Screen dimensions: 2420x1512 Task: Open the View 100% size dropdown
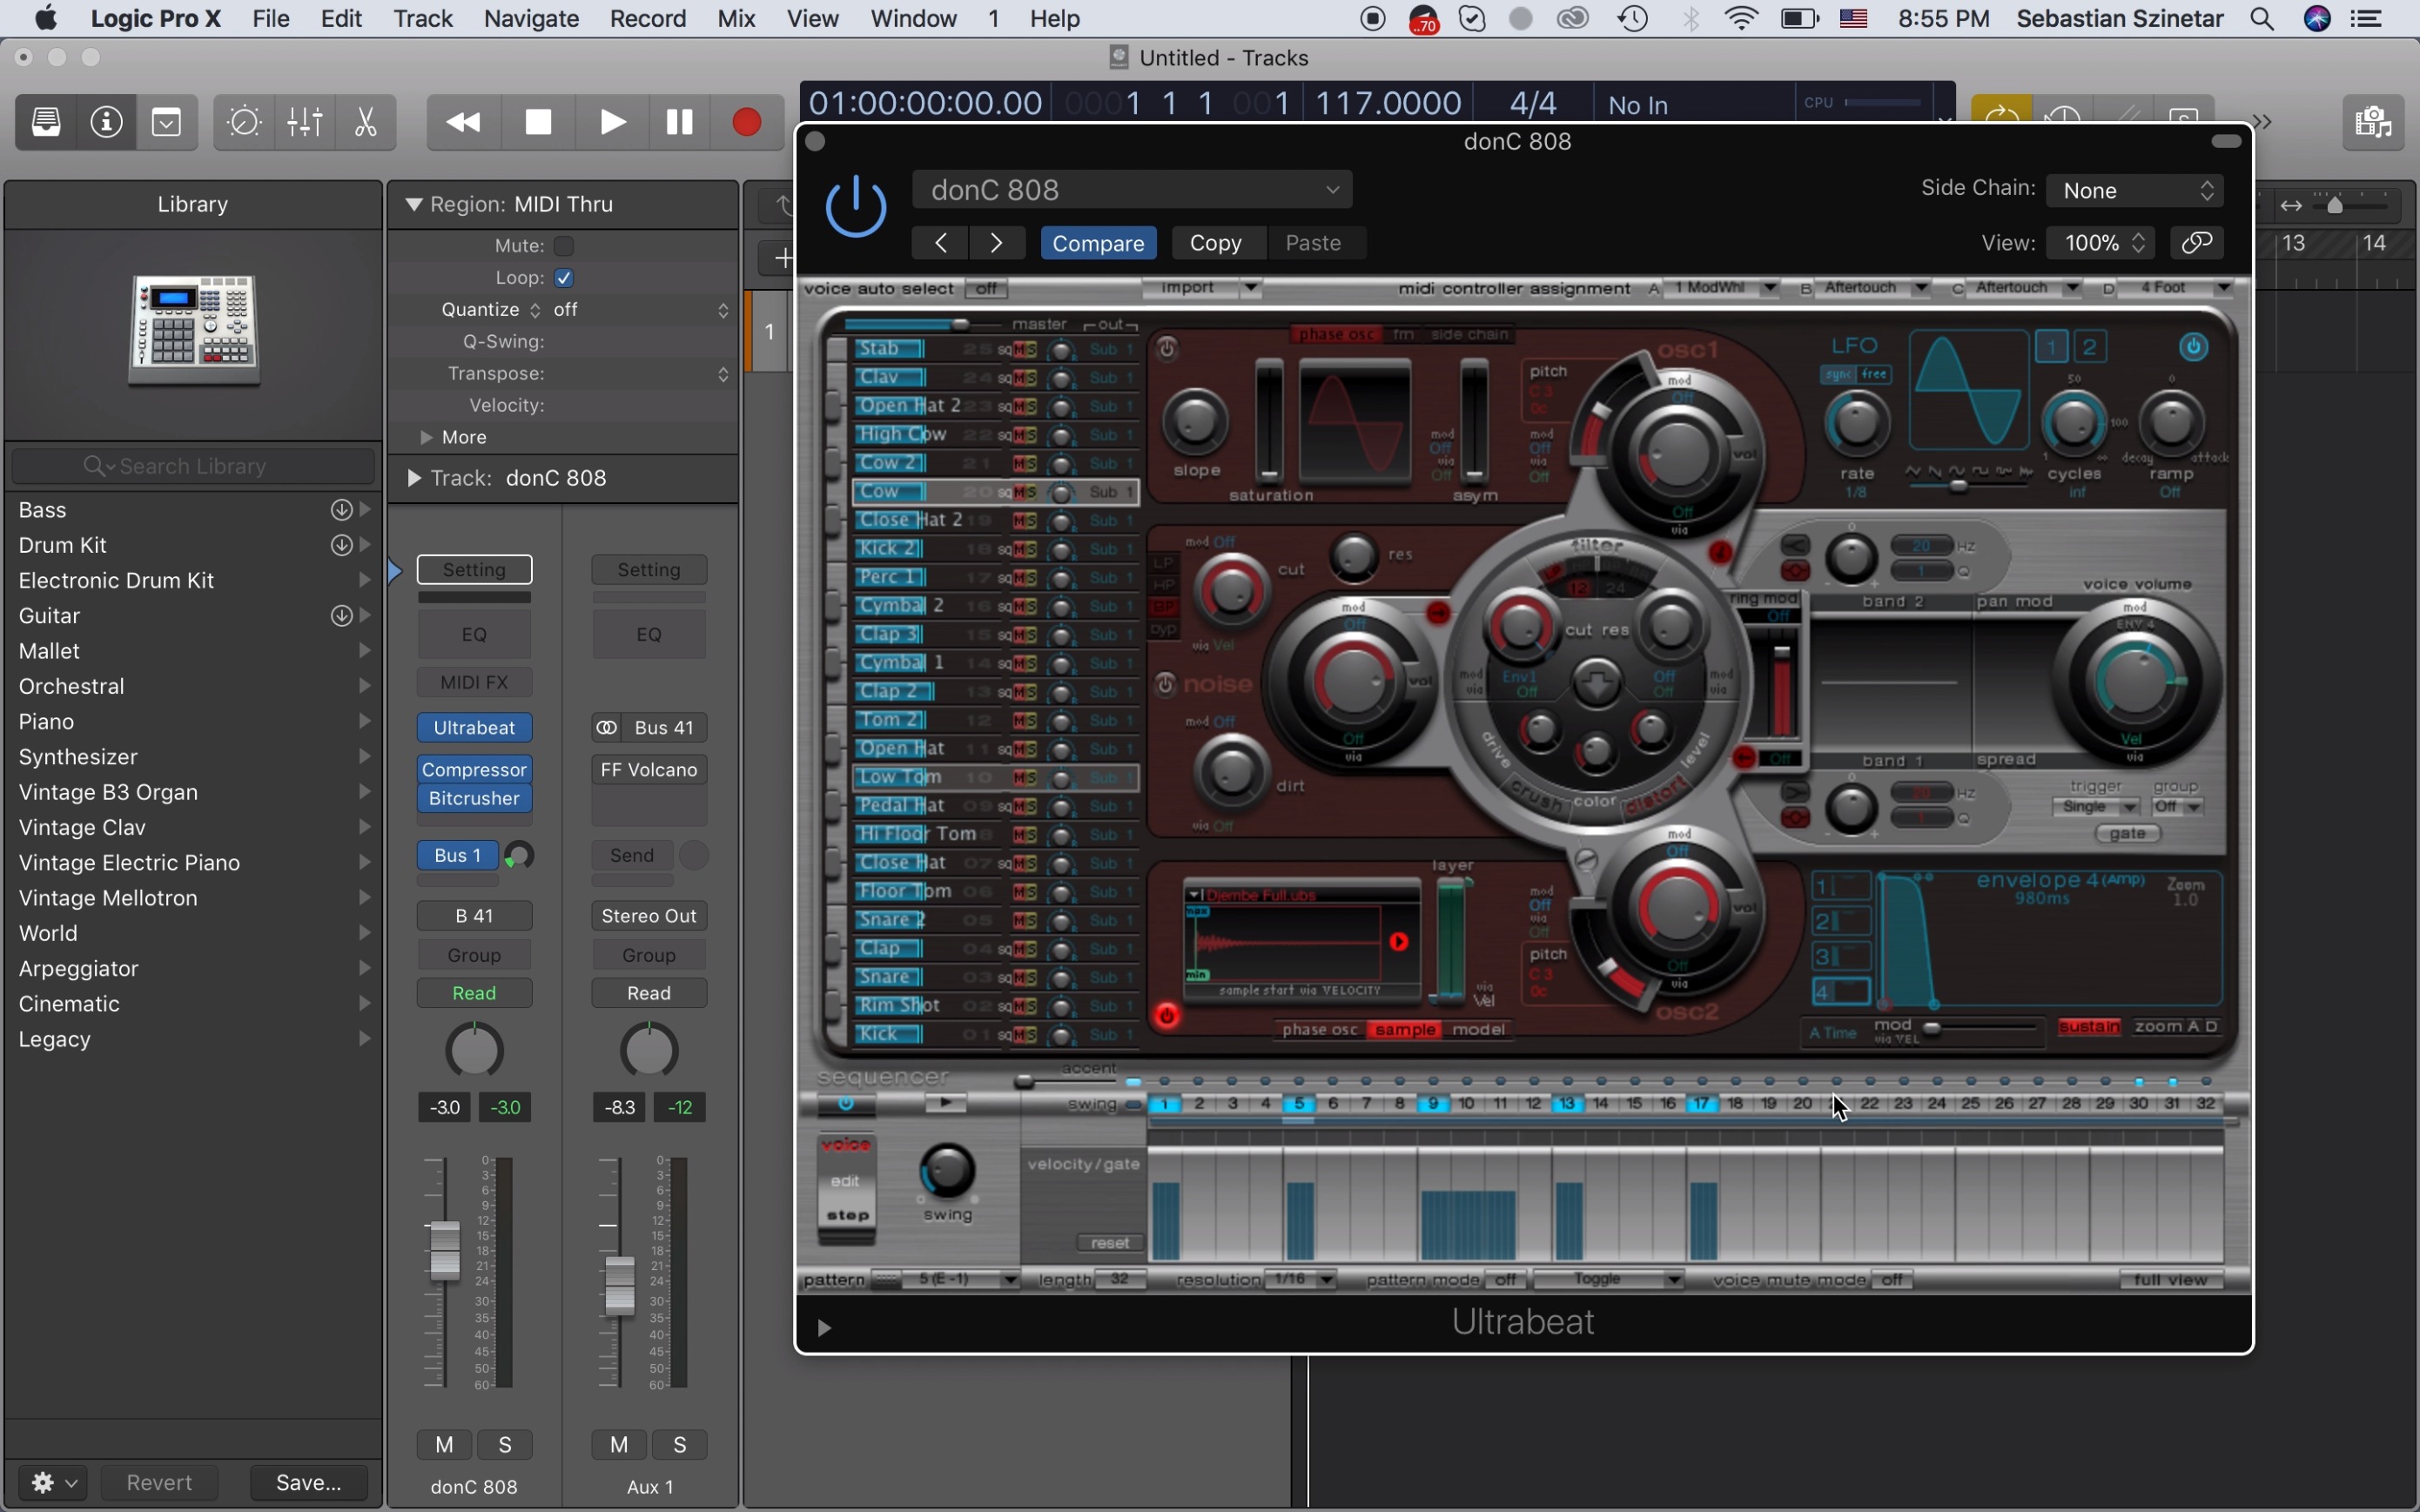(x=2100, y=243)
